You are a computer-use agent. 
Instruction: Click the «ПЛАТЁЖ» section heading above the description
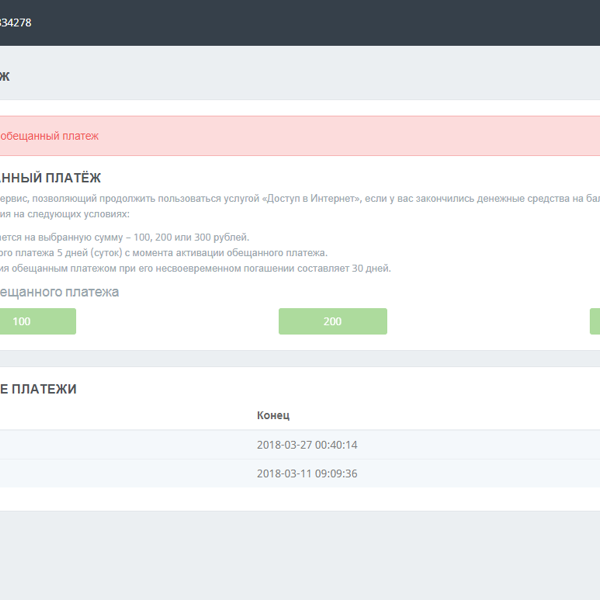tap(50, 178)
